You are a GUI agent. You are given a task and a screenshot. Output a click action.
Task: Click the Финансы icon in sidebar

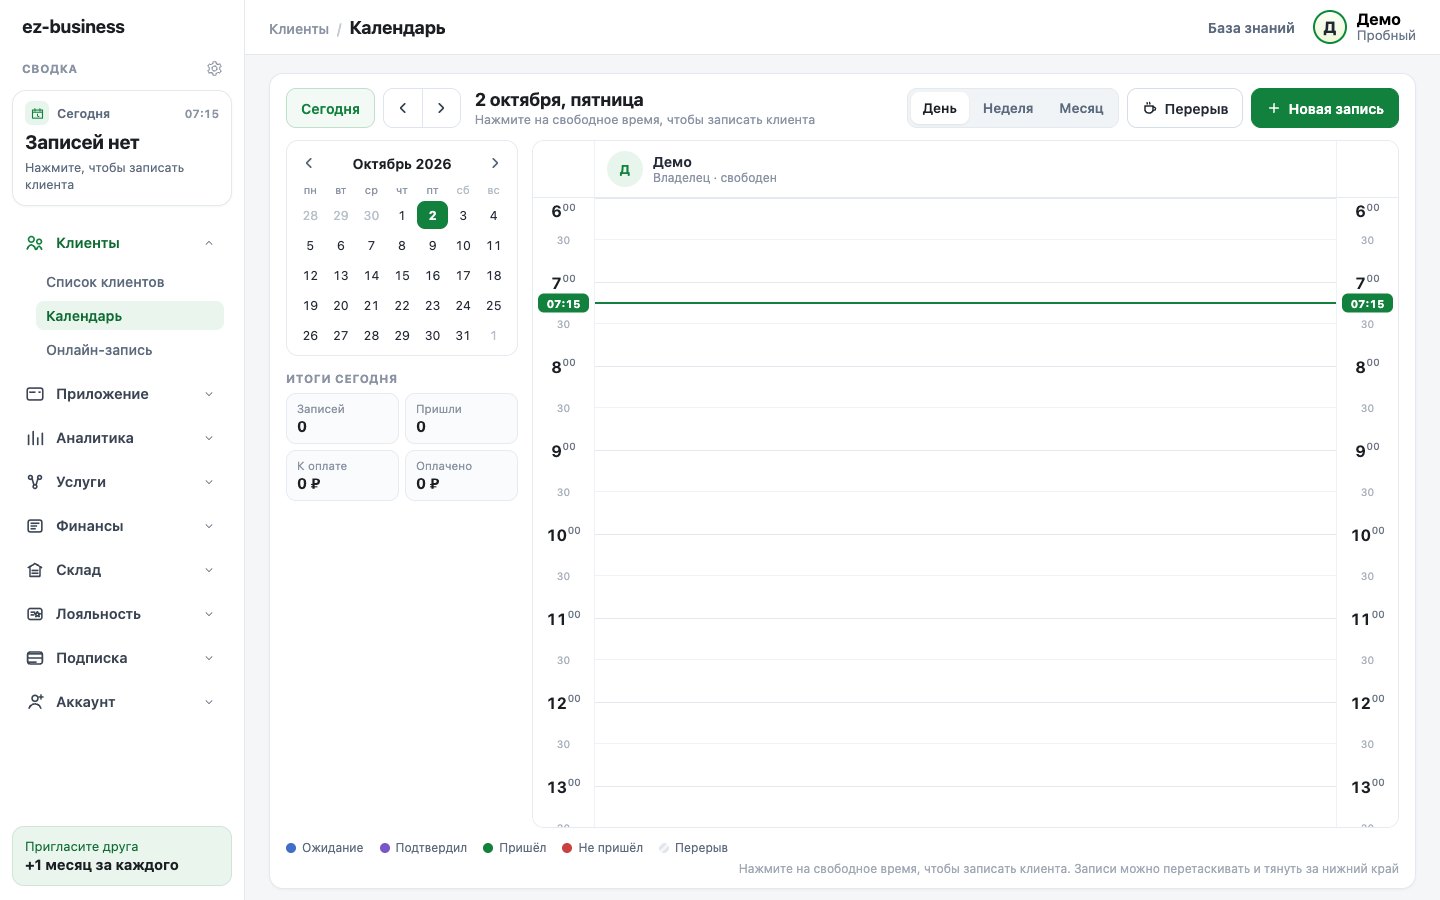35,526
